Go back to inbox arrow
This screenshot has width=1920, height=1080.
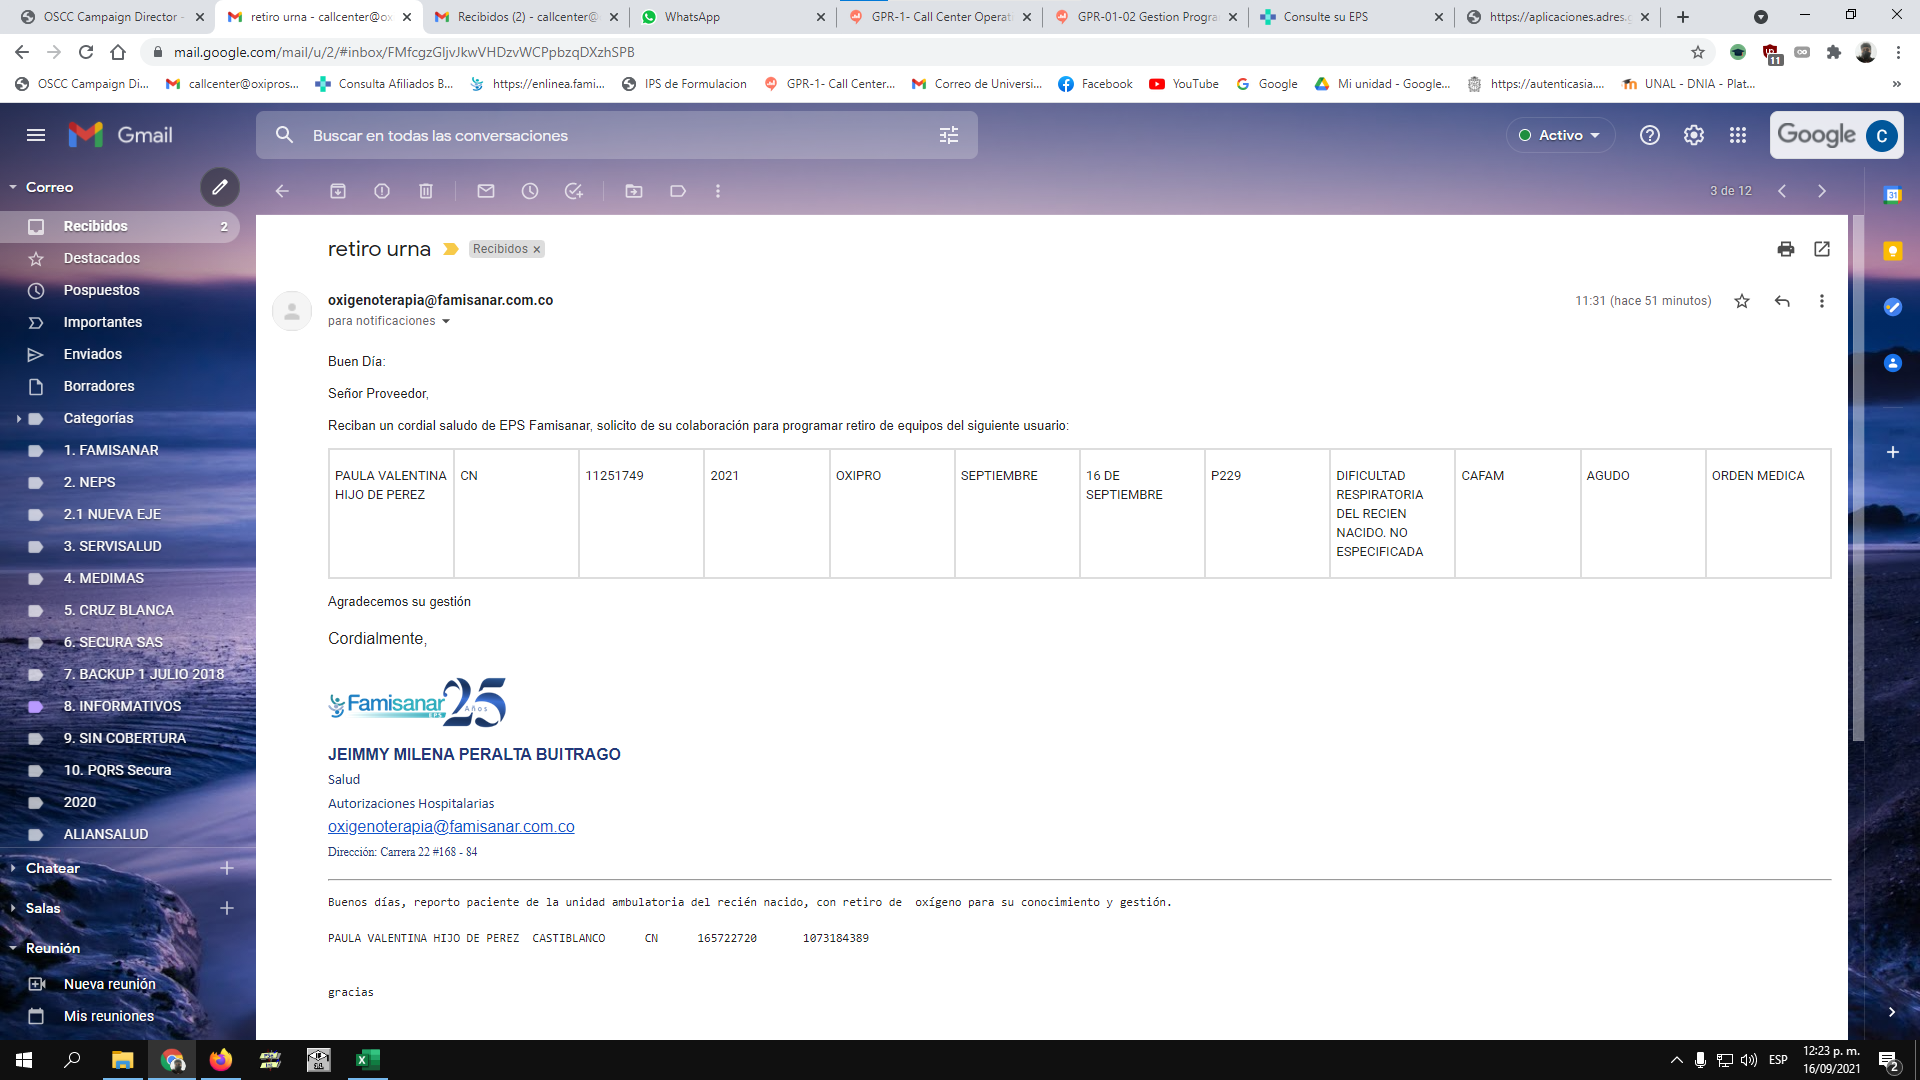tap(282, 191)
